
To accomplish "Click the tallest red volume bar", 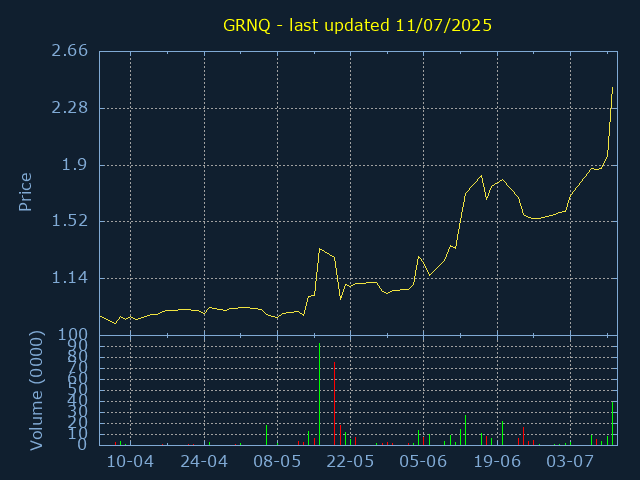I will pos(334,404).
